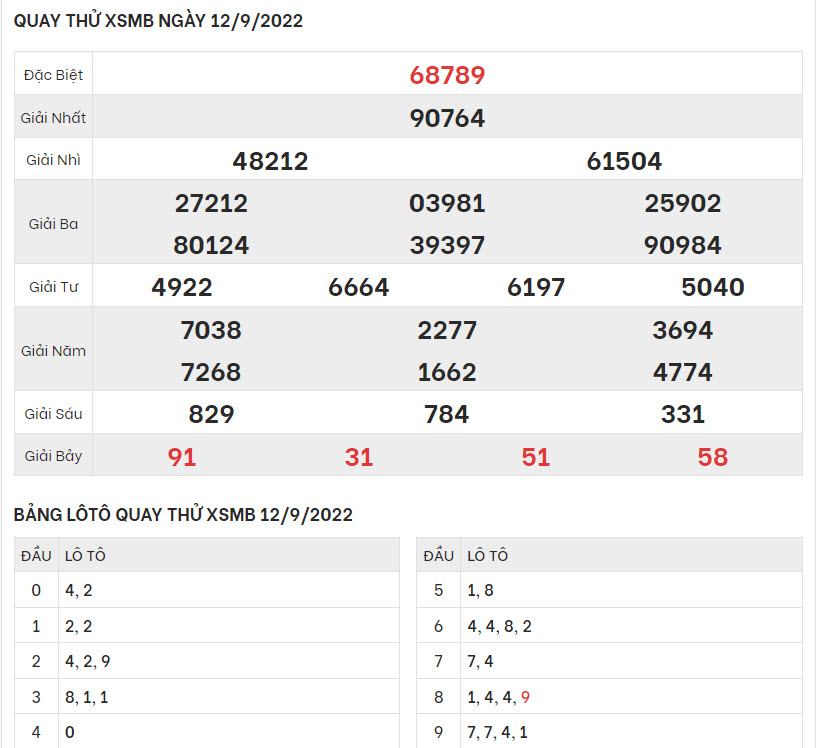Screen dimensions: 816x748
Task: Click the red 9 in đầu 8 row
Action: (525, 698)
